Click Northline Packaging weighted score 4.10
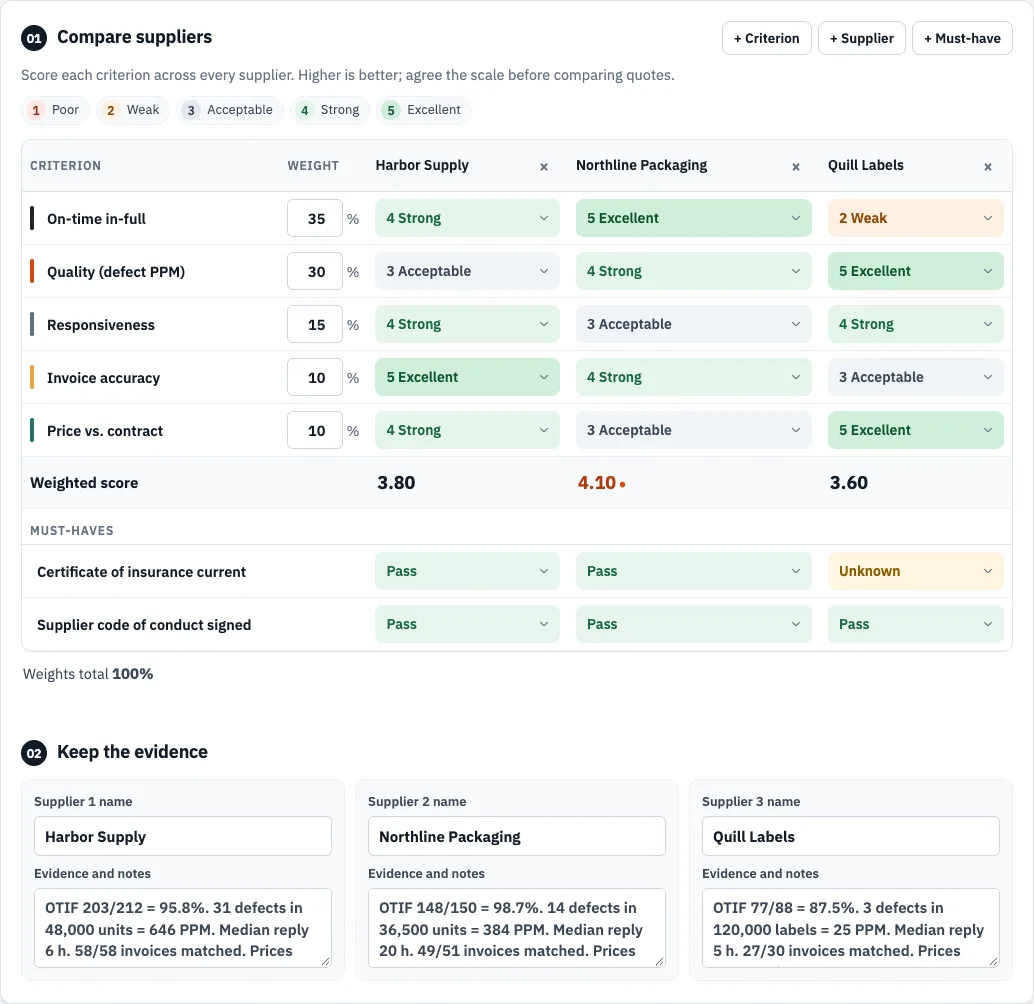 [x=597, y=483]
